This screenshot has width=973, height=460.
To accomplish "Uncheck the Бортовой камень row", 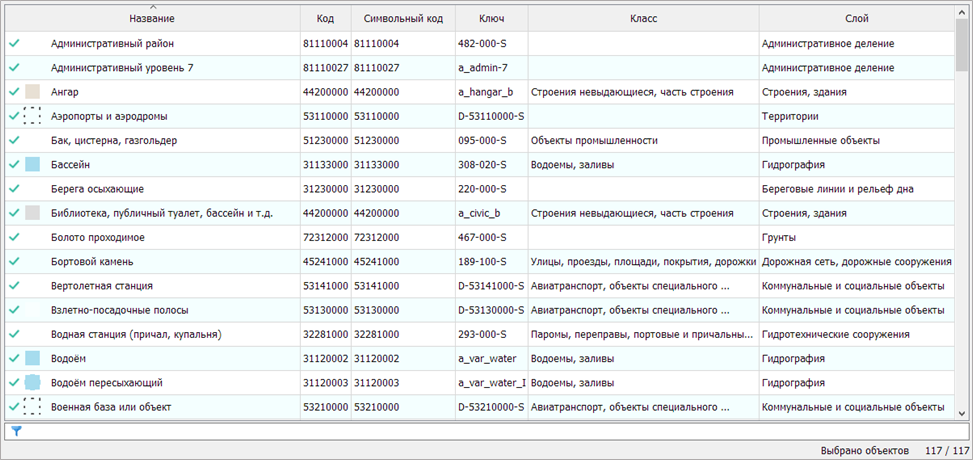I will pos(13,261).
